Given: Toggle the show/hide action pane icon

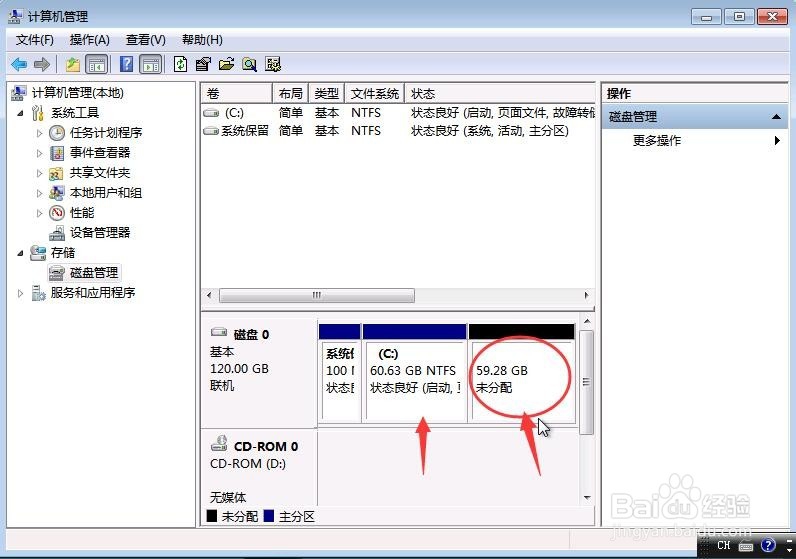Looking at the screenshot, I should point(151,64).
